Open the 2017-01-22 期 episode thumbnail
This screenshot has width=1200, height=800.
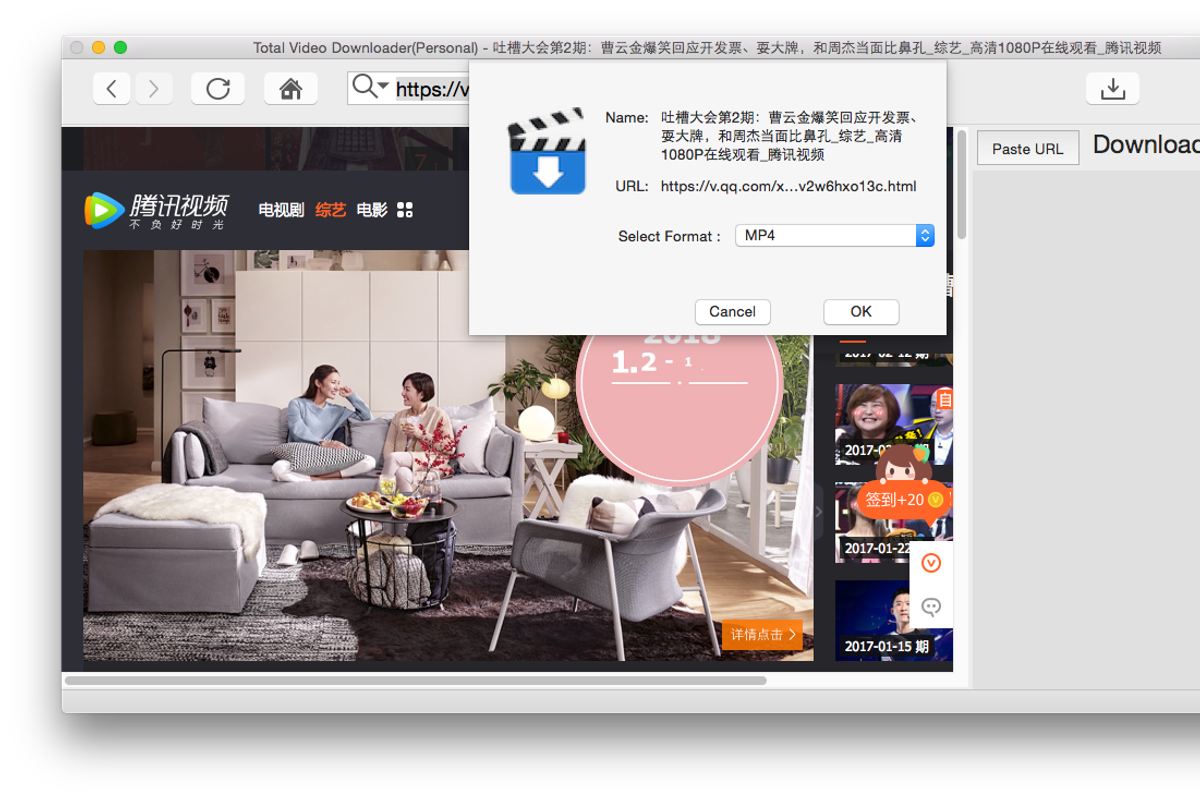(893, 523)
